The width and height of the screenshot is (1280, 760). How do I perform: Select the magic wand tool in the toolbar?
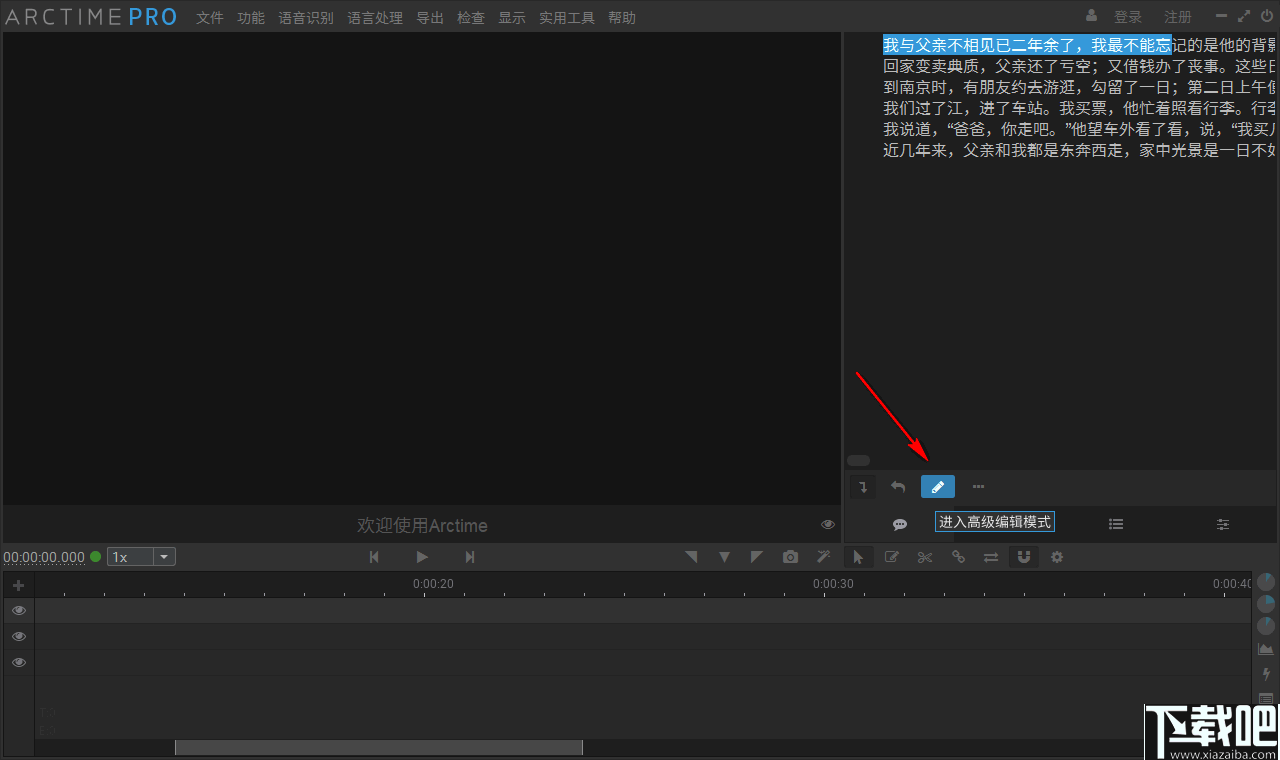point(823,557)
